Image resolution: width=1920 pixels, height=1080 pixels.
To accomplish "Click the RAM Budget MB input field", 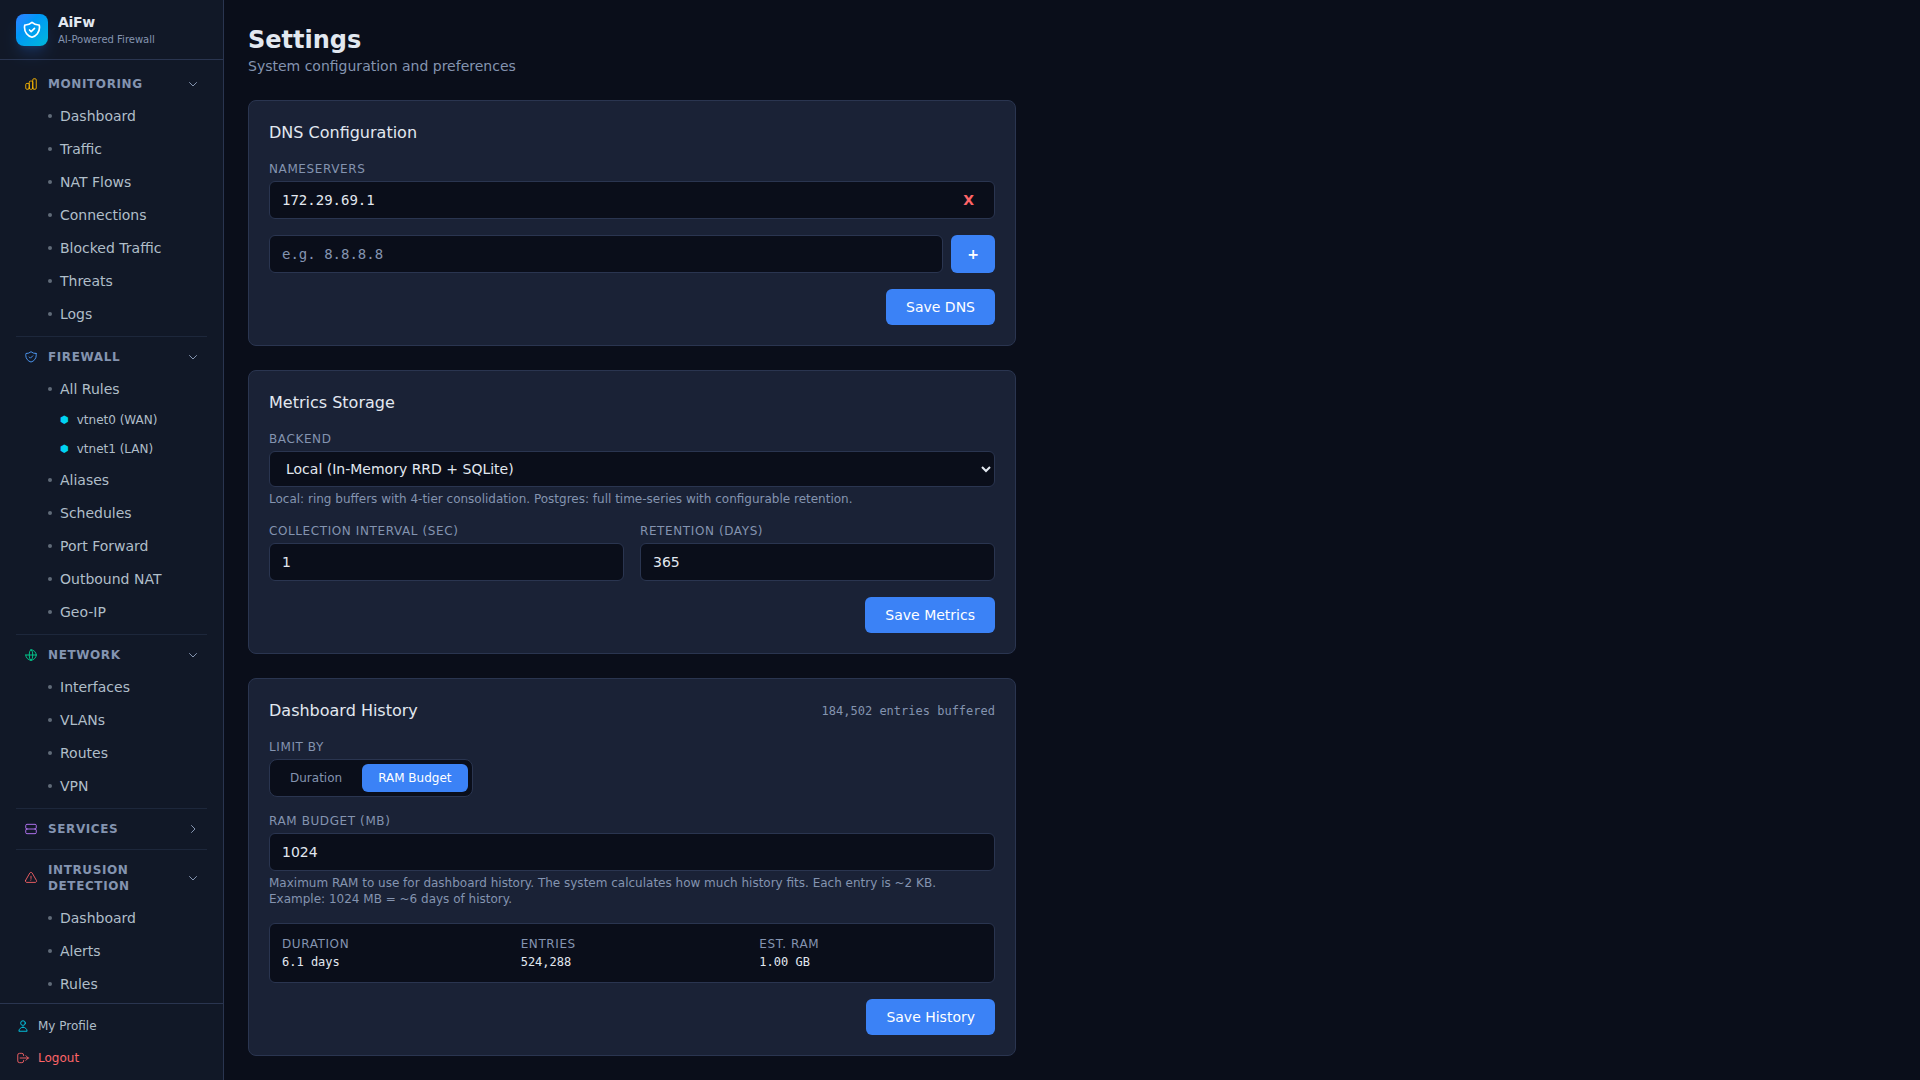I will tap(632, 852).
